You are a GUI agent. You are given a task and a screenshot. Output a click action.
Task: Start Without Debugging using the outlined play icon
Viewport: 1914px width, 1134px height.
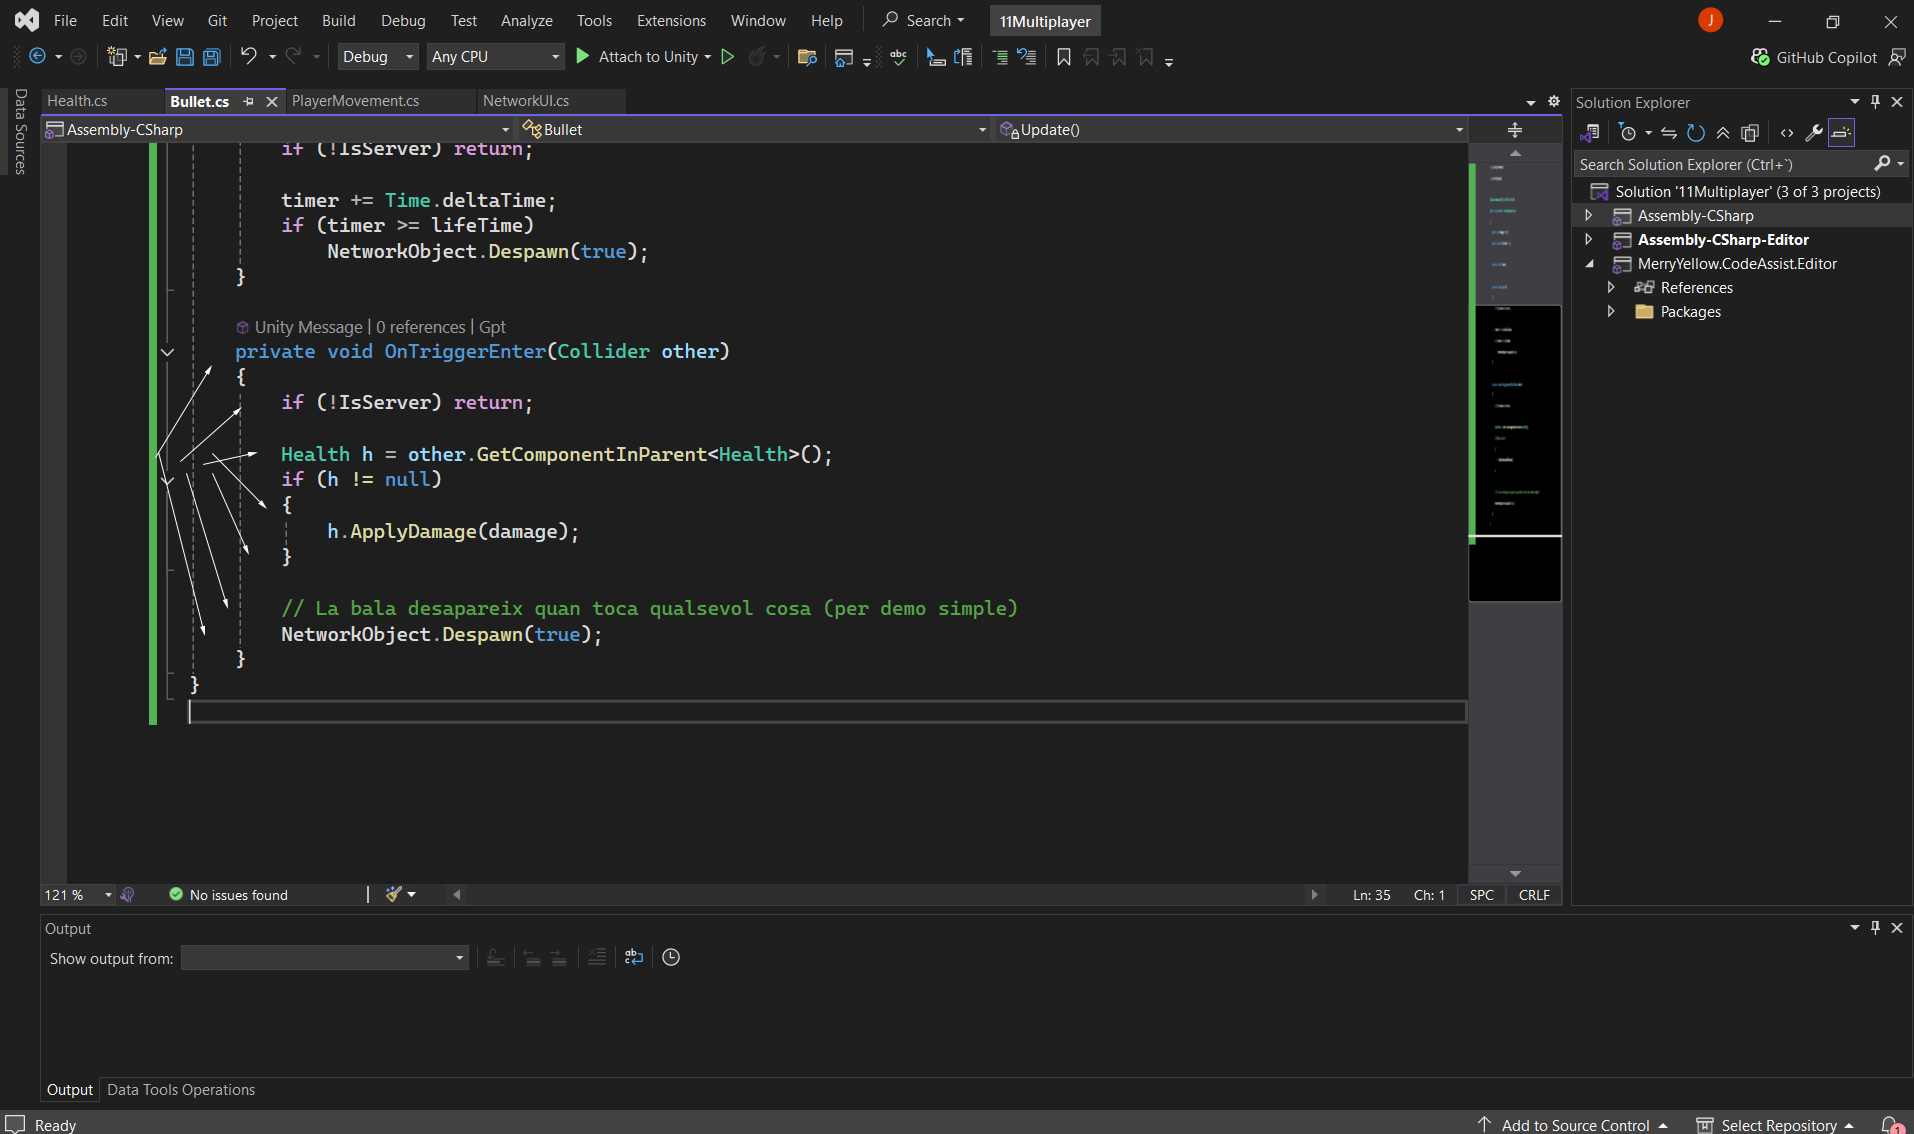click(728, 57)
